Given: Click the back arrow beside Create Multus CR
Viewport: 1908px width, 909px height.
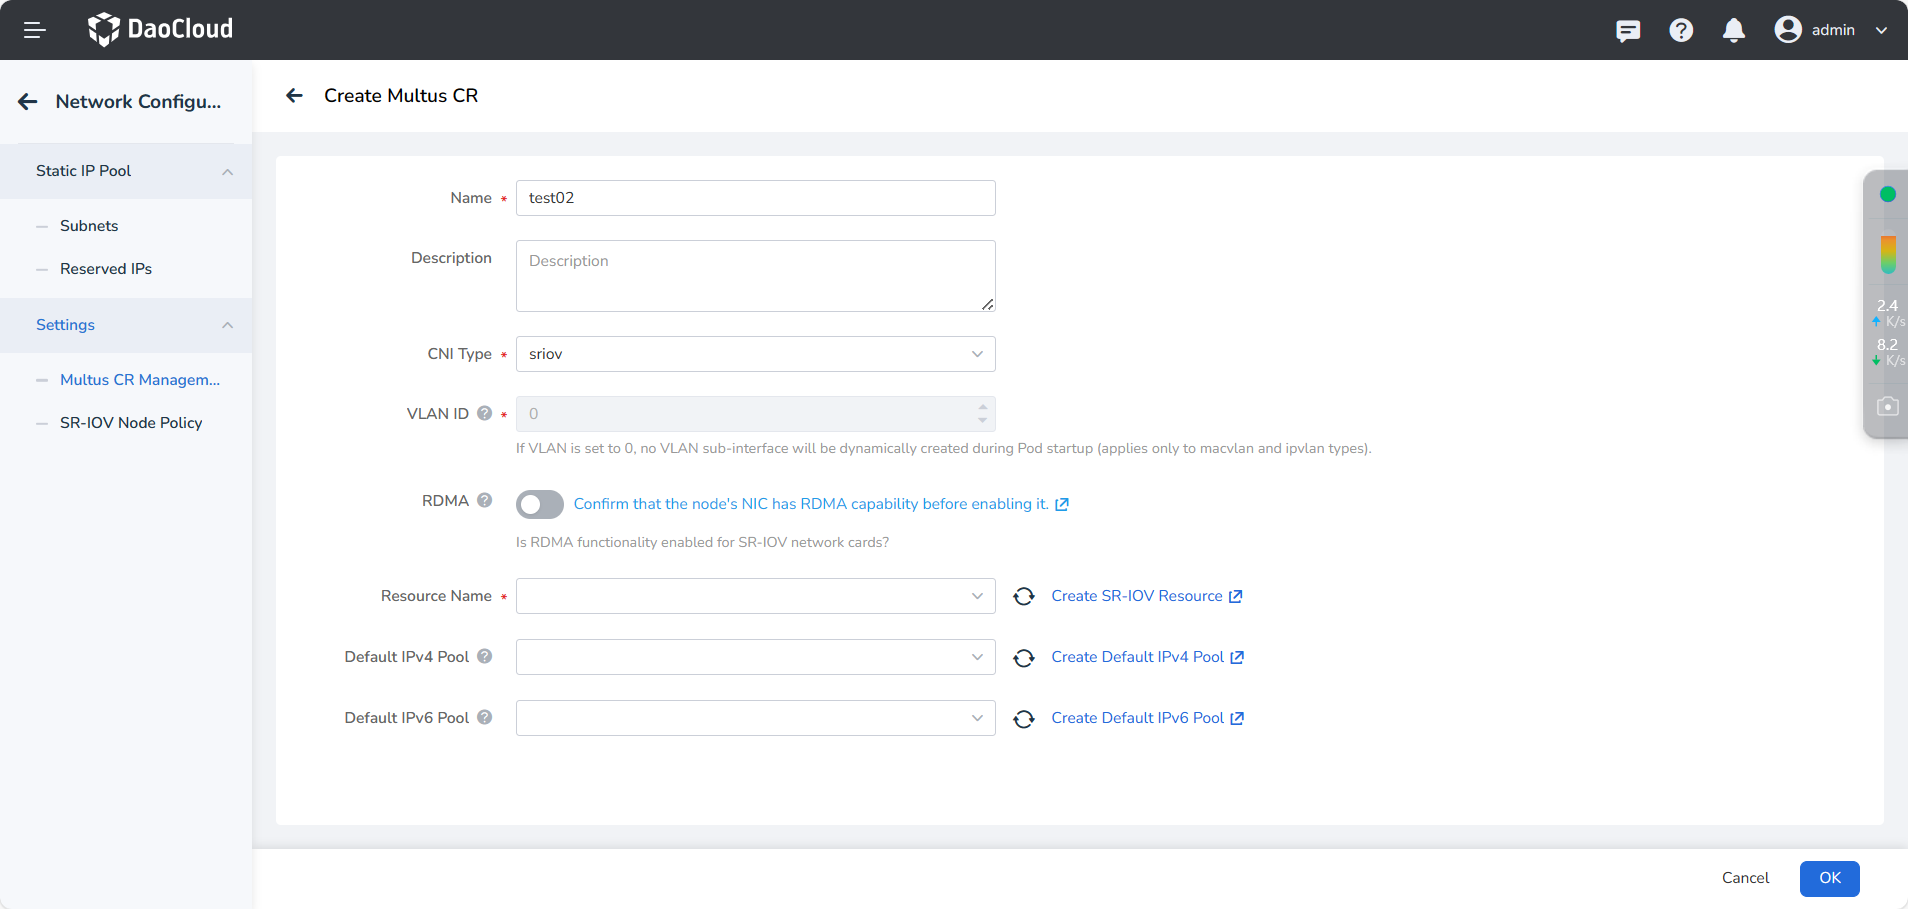Looking at the screenshot, I should [x=294, y=96].
